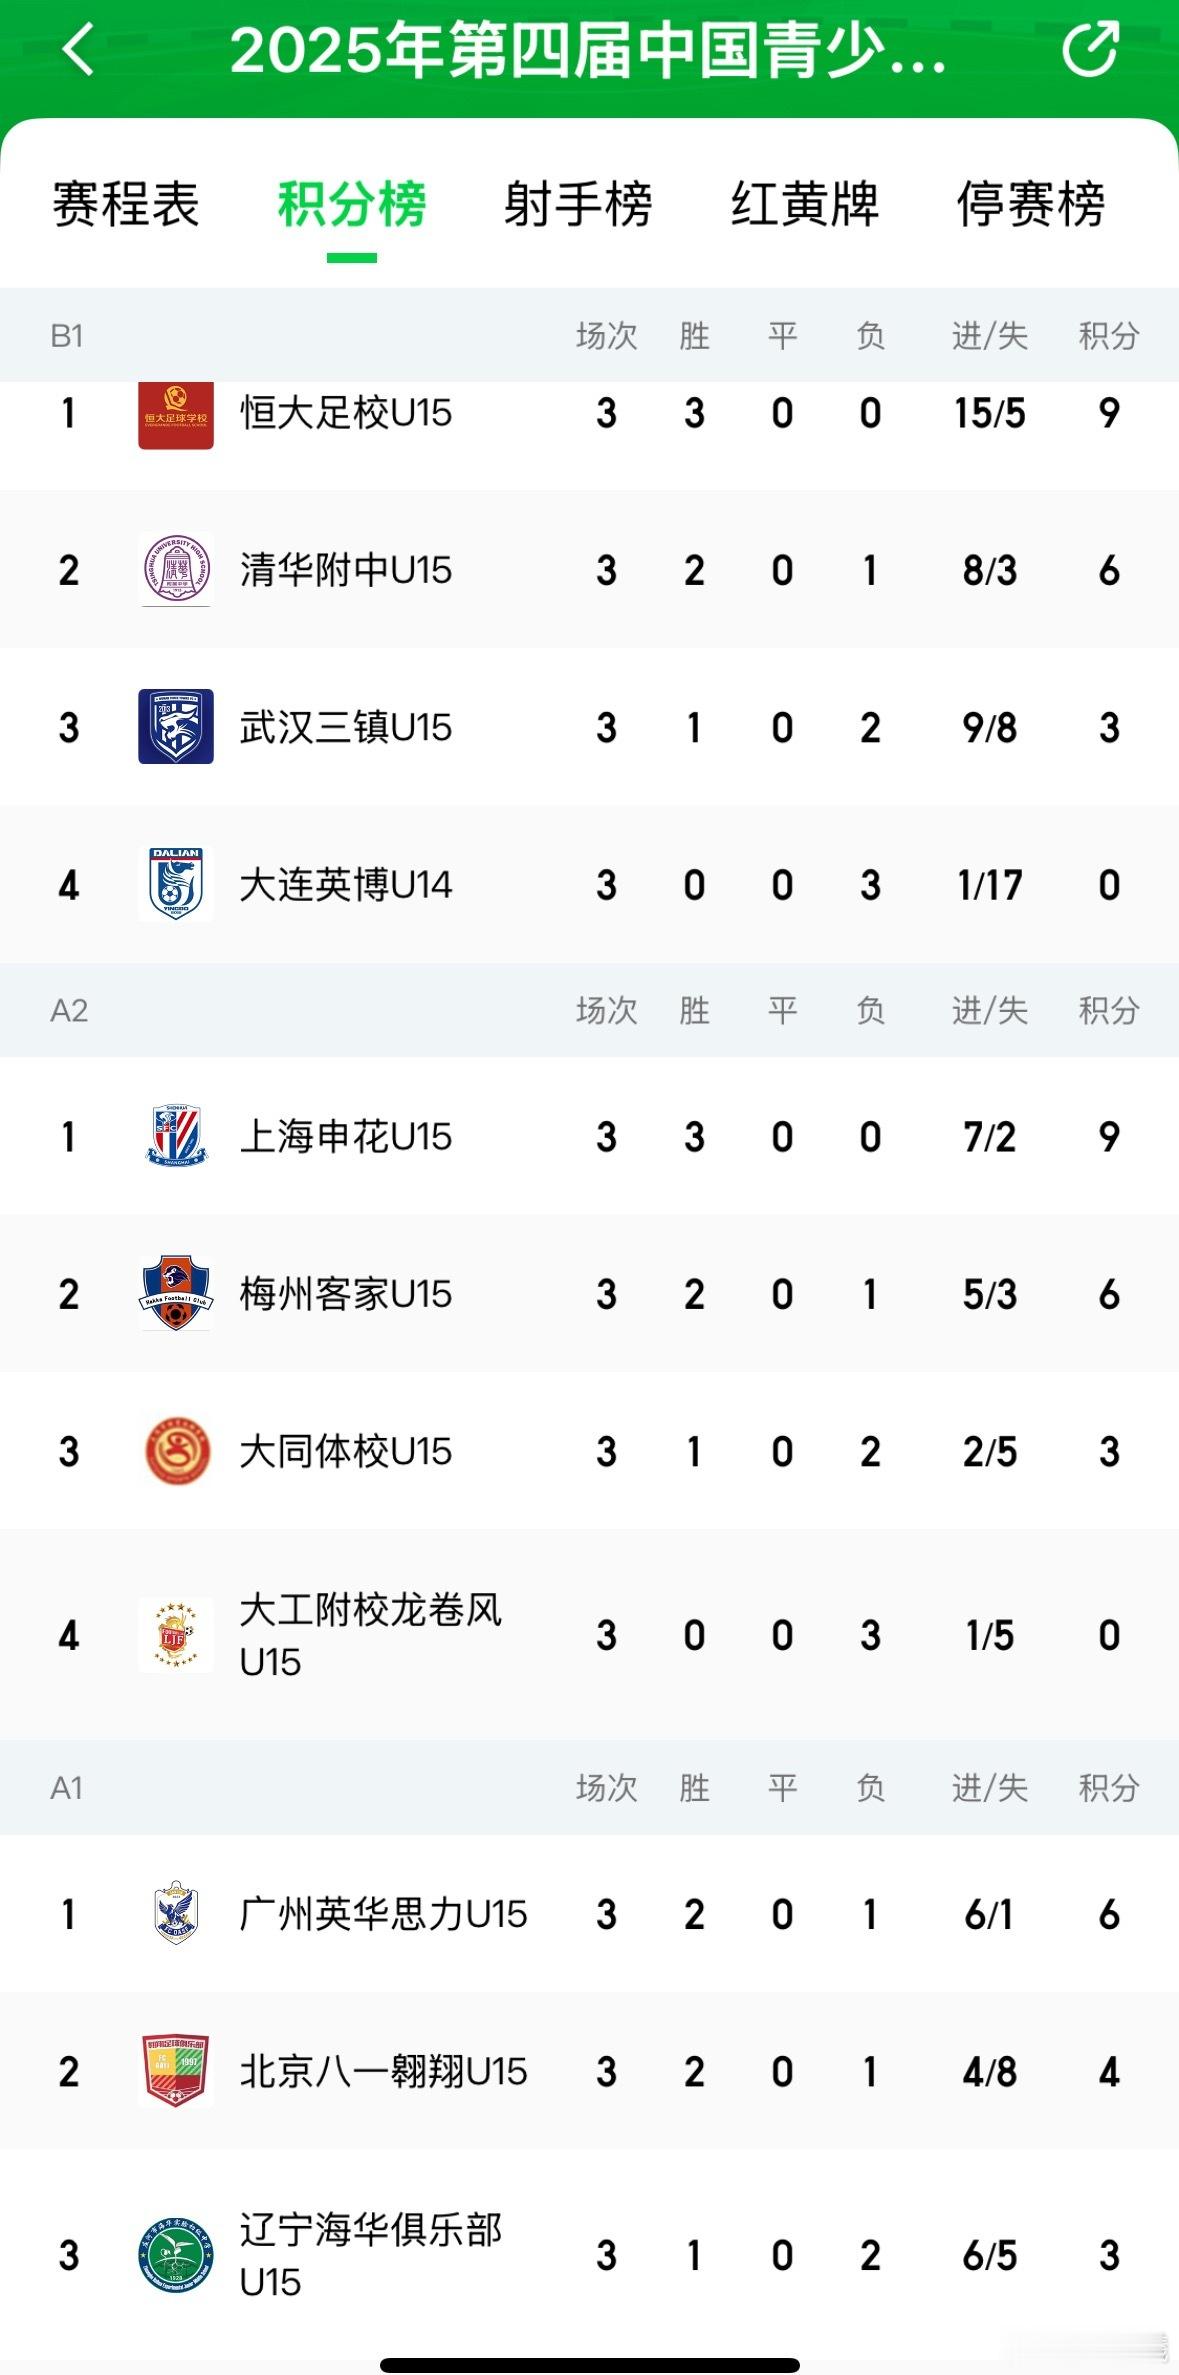Select the 积分榜 tab
Screen dimensions: 1179x2375
(x=352, y=205)
